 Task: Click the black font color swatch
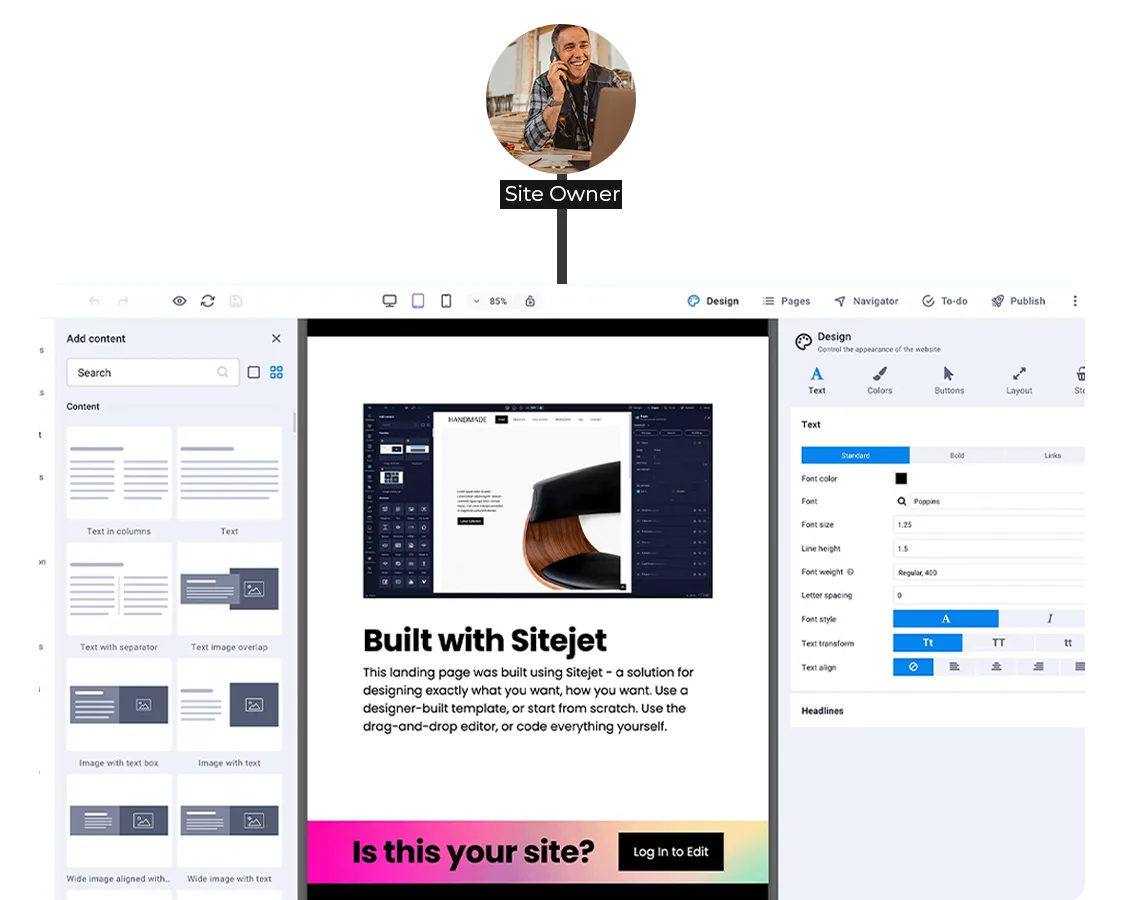coord(901,479)
